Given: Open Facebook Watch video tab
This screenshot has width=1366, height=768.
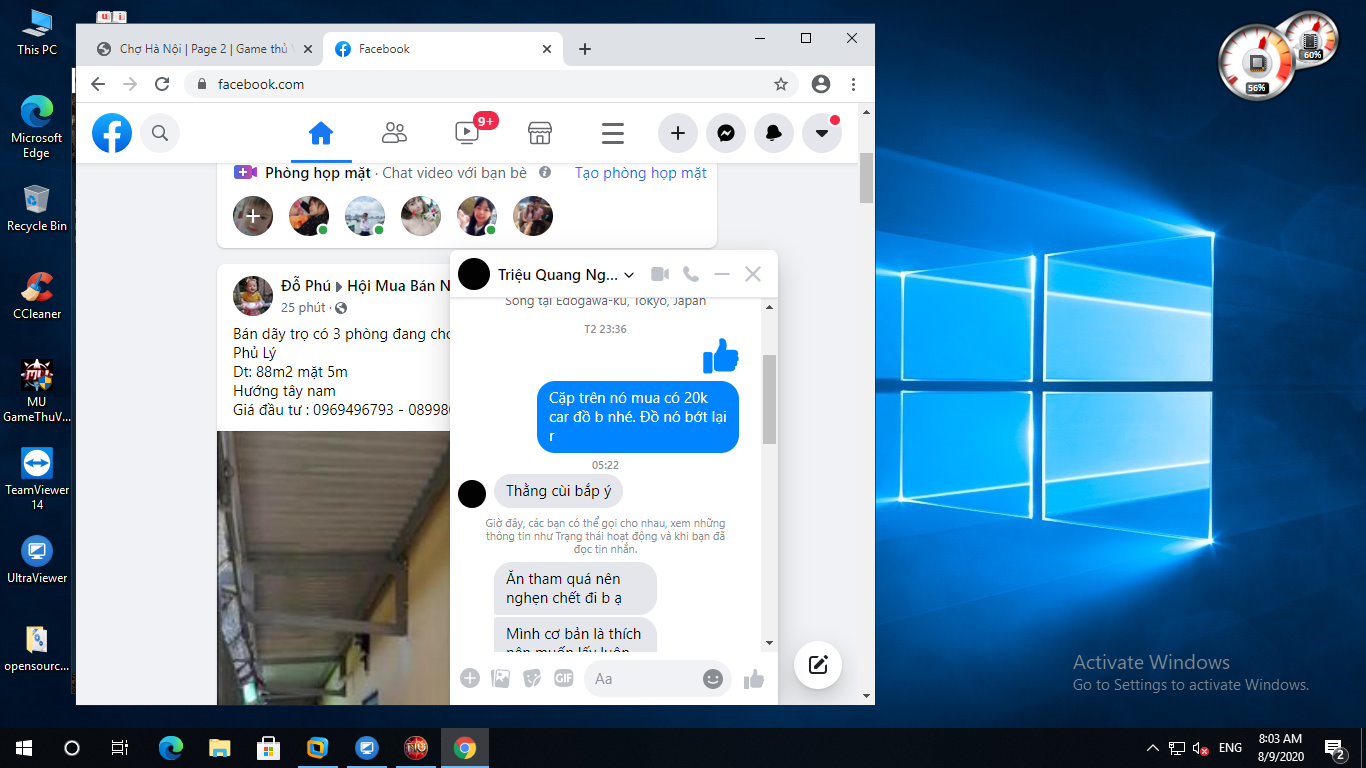Looking at the screenshot, I should click(467, 133).
